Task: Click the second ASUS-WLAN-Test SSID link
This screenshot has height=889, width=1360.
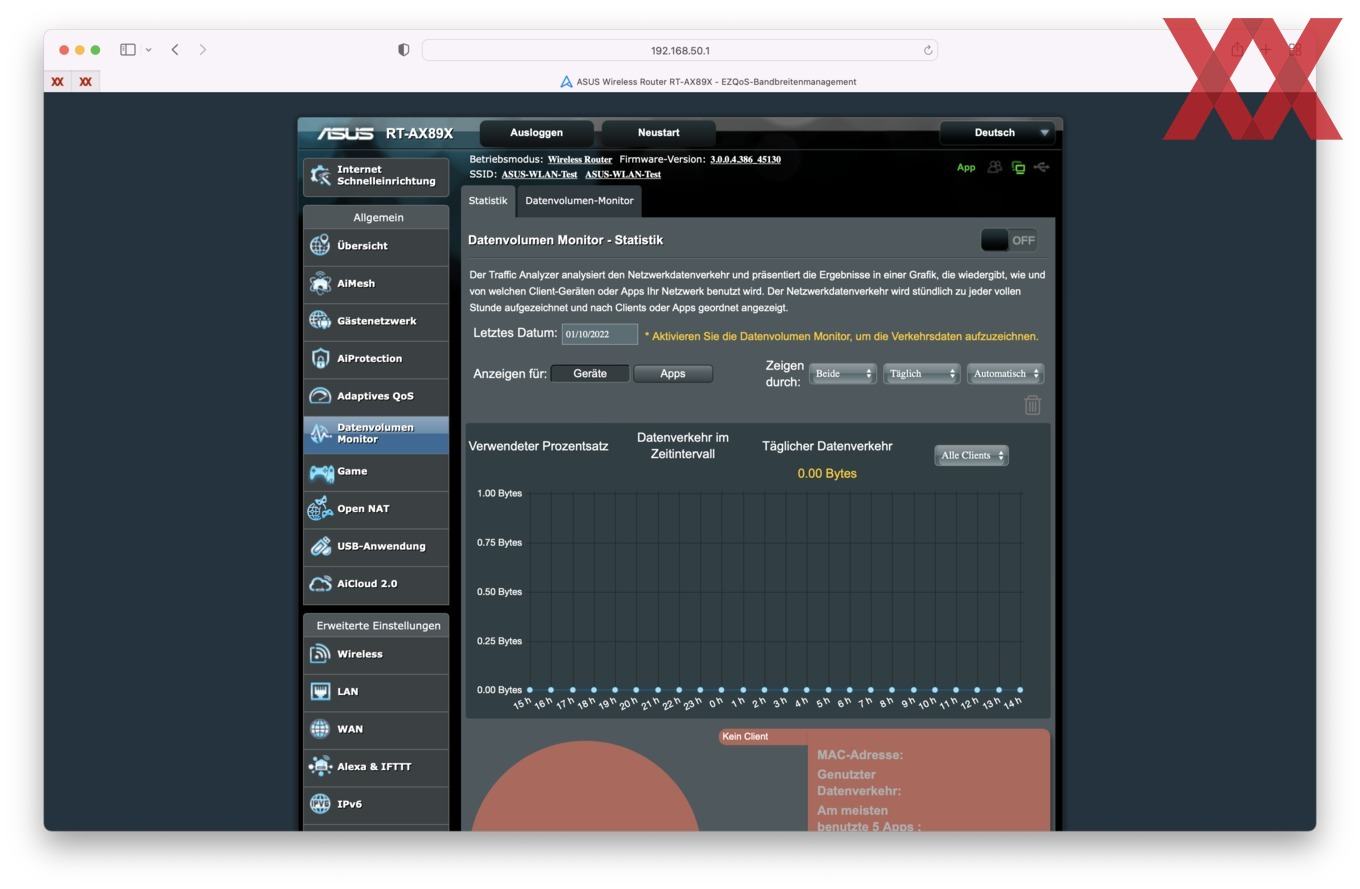Action: click(623, 174)
